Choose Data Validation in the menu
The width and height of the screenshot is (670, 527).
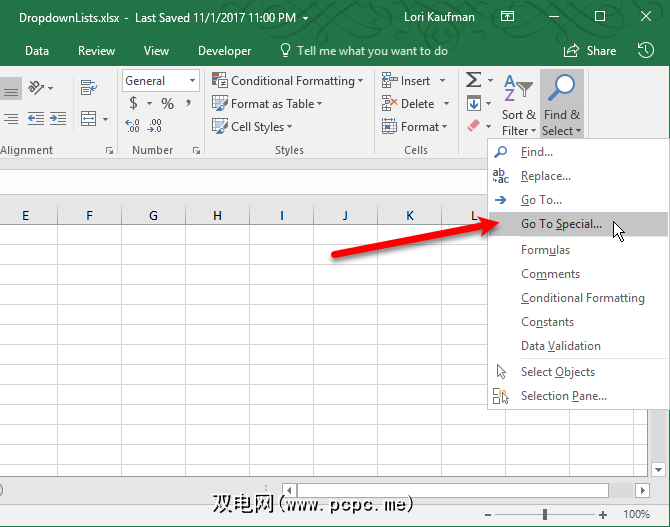coord(560,346)
